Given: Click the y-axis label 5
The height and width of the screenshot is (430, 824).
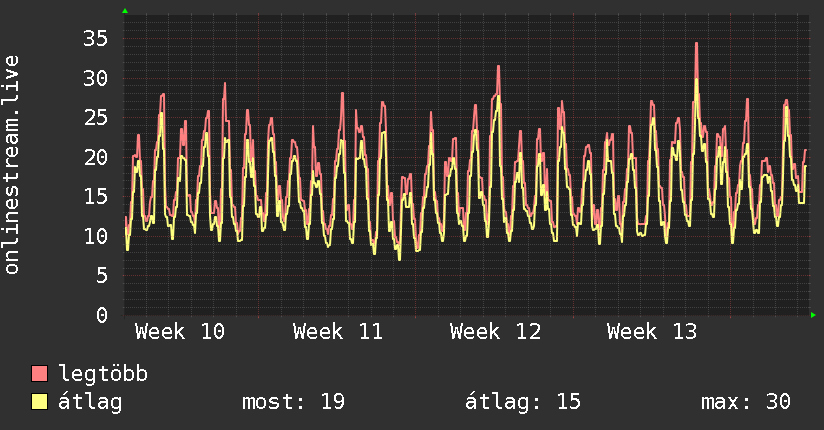Looking at the screenshot, I should click(x=102, y=275).
